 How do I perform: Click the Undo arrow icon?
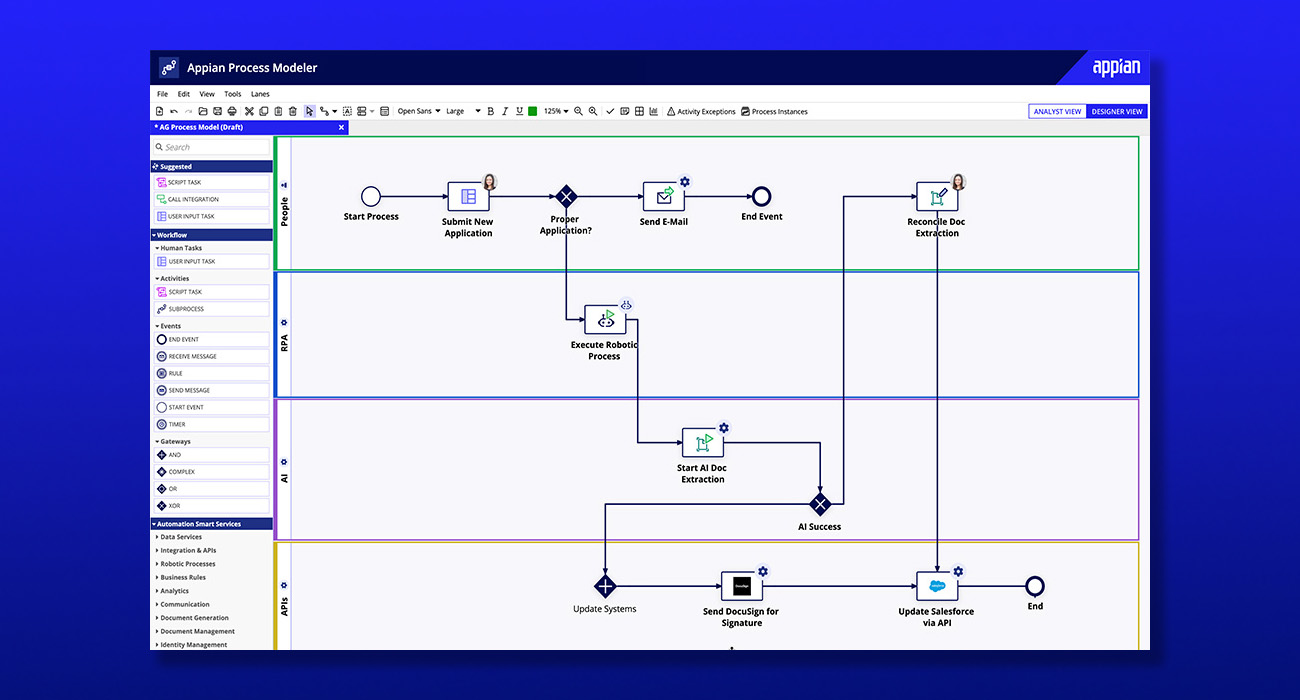click(x=174, y=111)
